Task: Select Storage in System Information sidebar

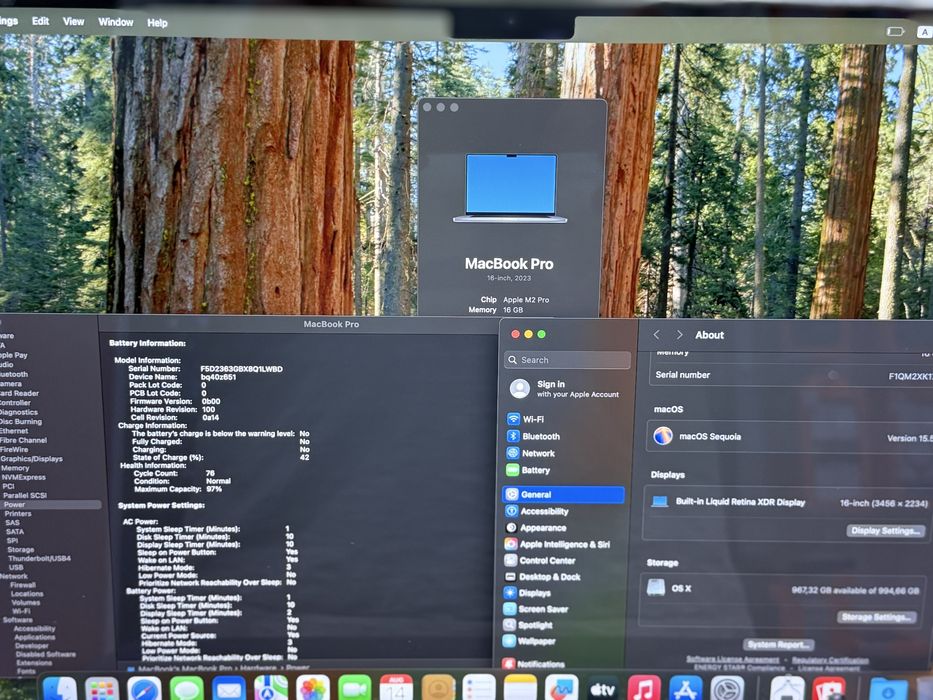Action: [21, 549]
